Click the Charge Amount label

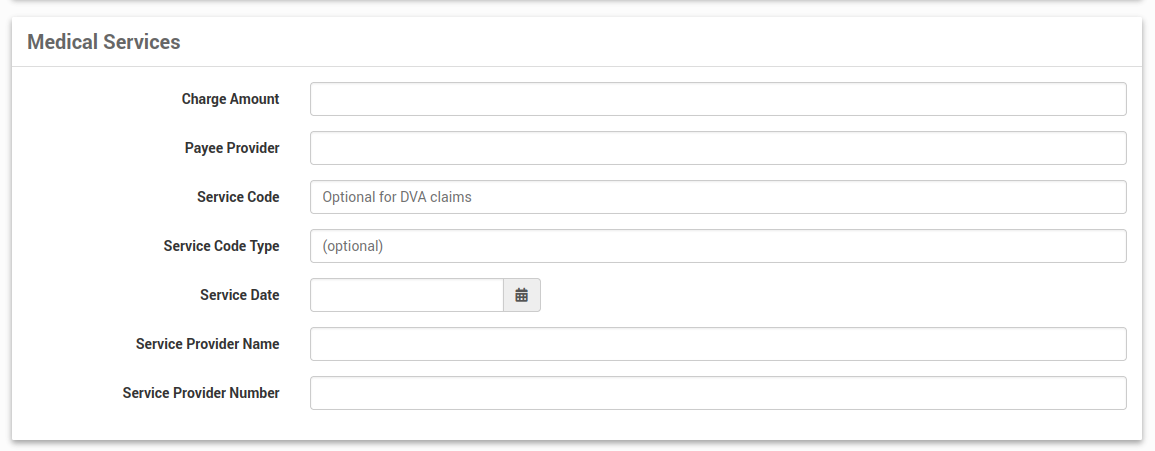230,99
